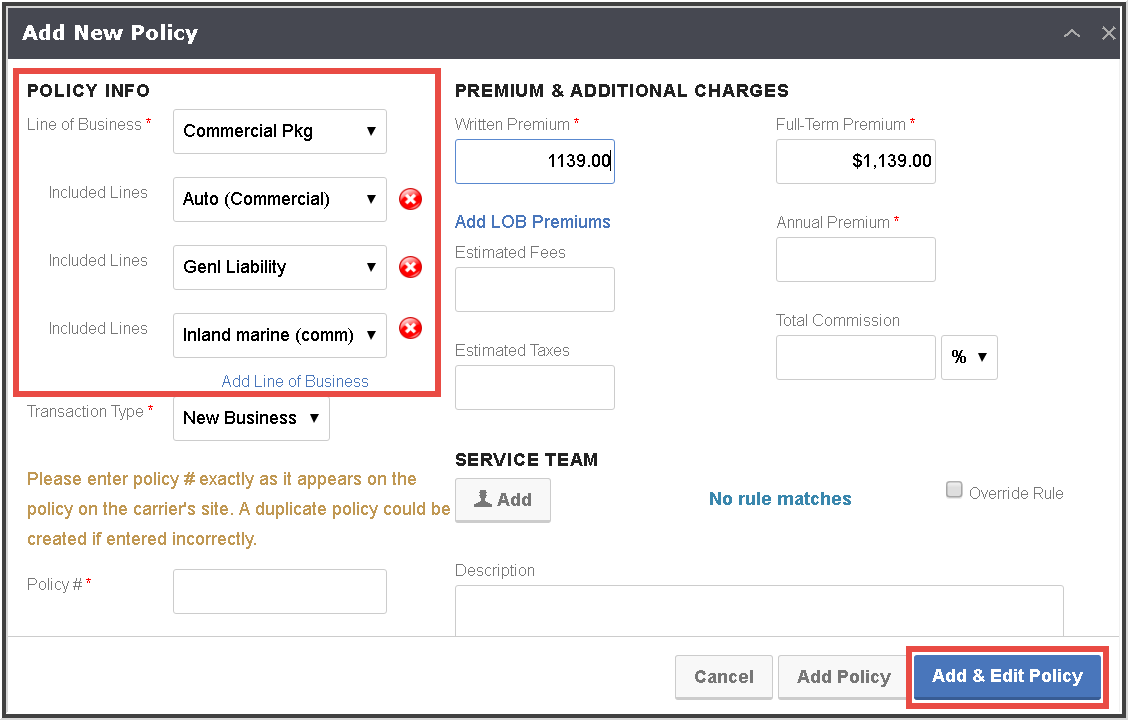Click inside the Annual Premium field
This screenshot has height=720, width=1128.
(x=855, y=259)
